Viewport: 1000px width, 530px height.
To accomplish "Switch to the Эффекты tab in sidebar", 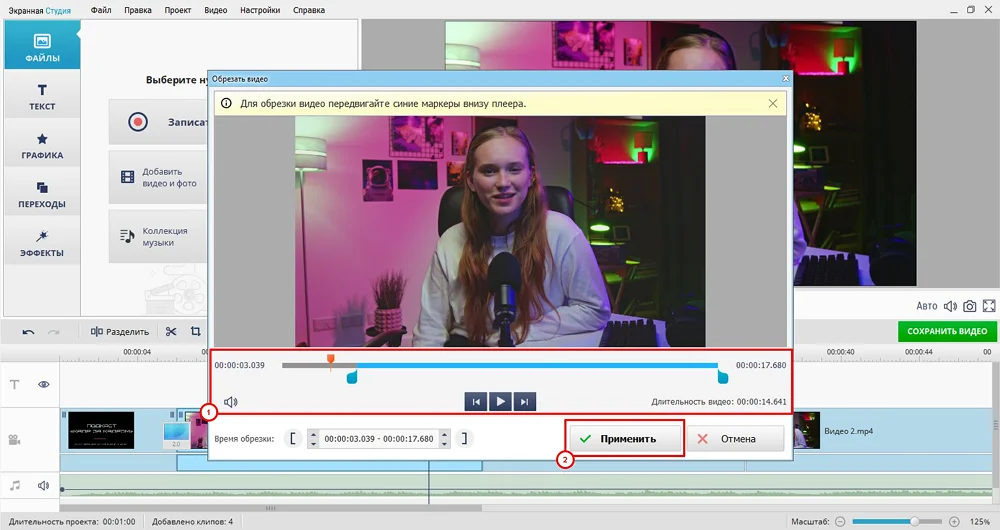I will (42, 243).
